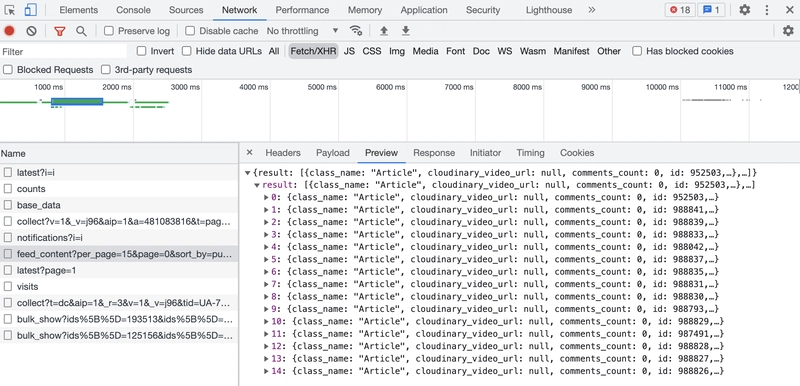800x386 pixels.
Task: Select bulk_show request with ids 193513
Action: tap(119, 319)
